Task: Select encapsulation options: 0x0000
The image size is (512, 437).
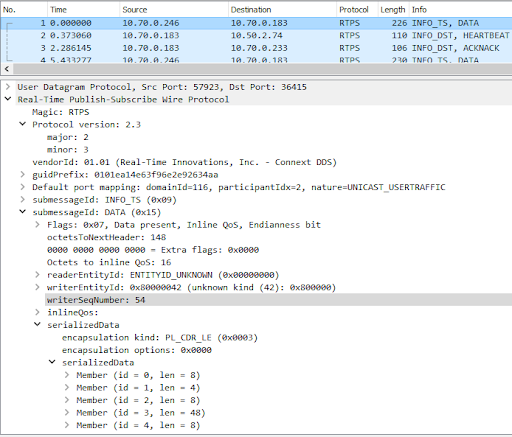Action: click(137, 350)
